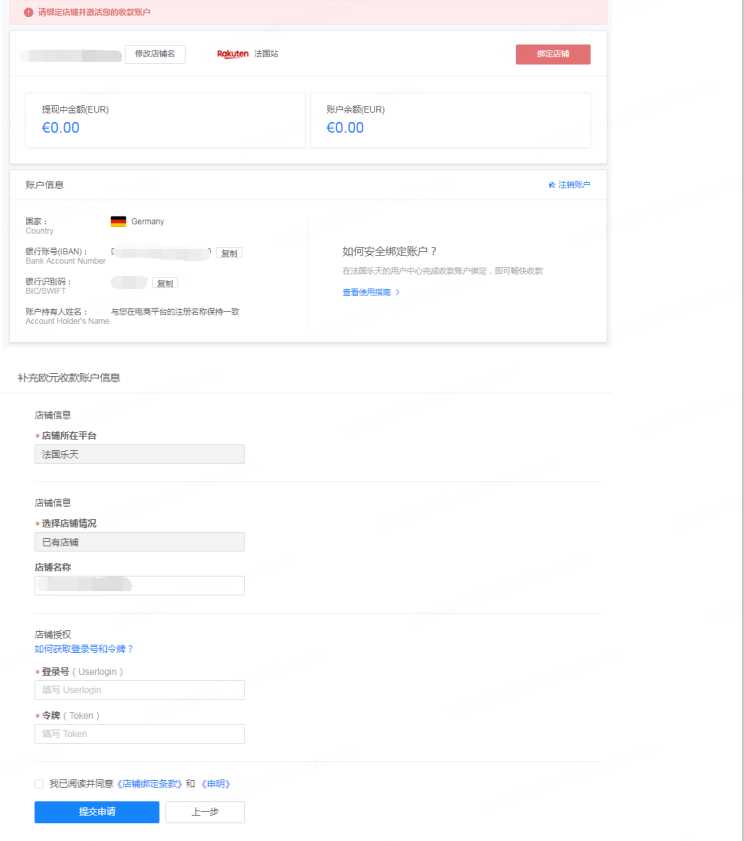Open the 查看使用指南 guide link
The height and width of the screenshot is (841, 744).
[371, 292]
